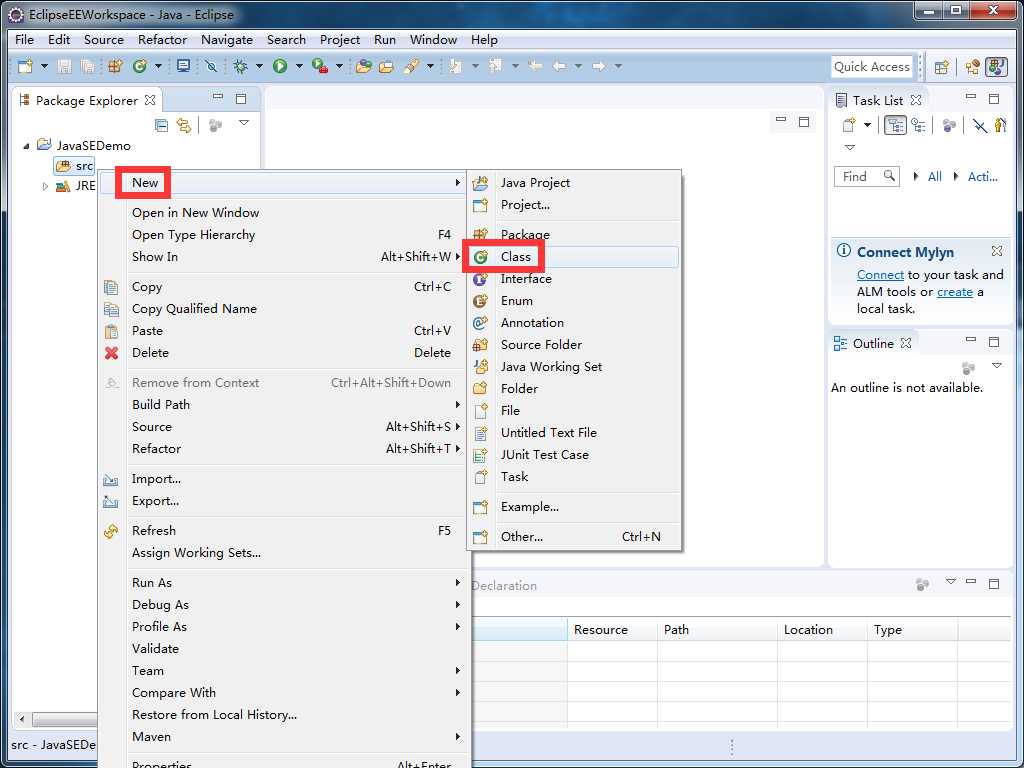Toggle Scheduled presentation in Task List
The image size is (1024, 768).
[918, 125]
